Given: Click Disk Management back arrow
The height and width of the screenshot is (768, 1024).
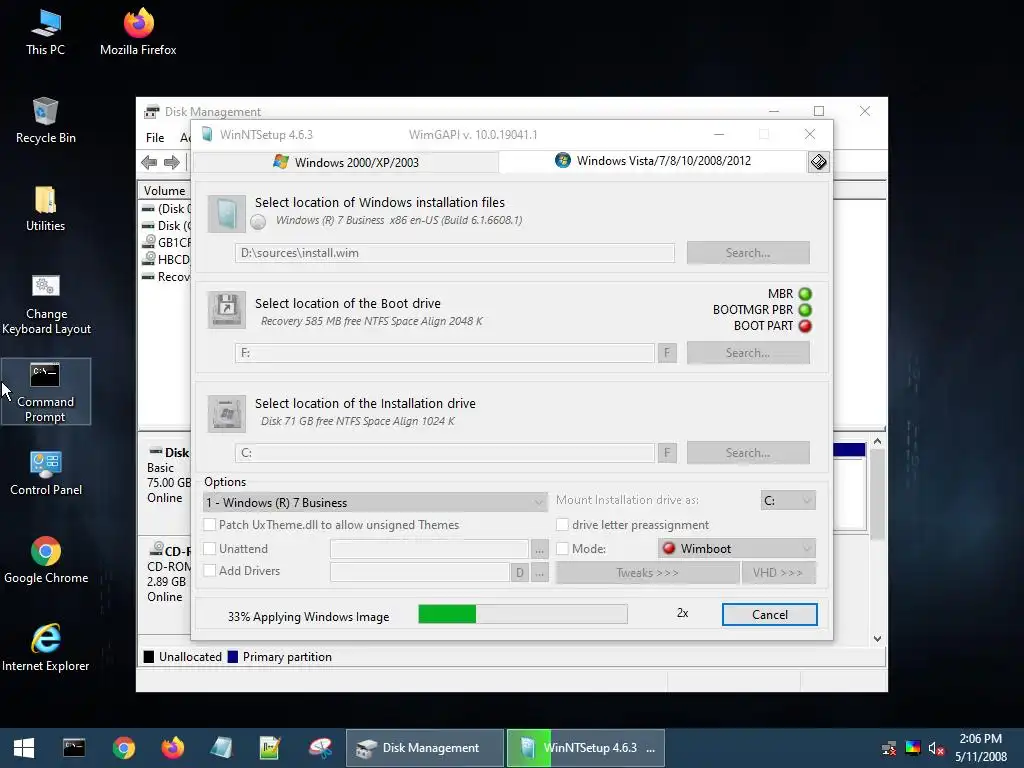Looking at the screenshot, I should point(150,162).
